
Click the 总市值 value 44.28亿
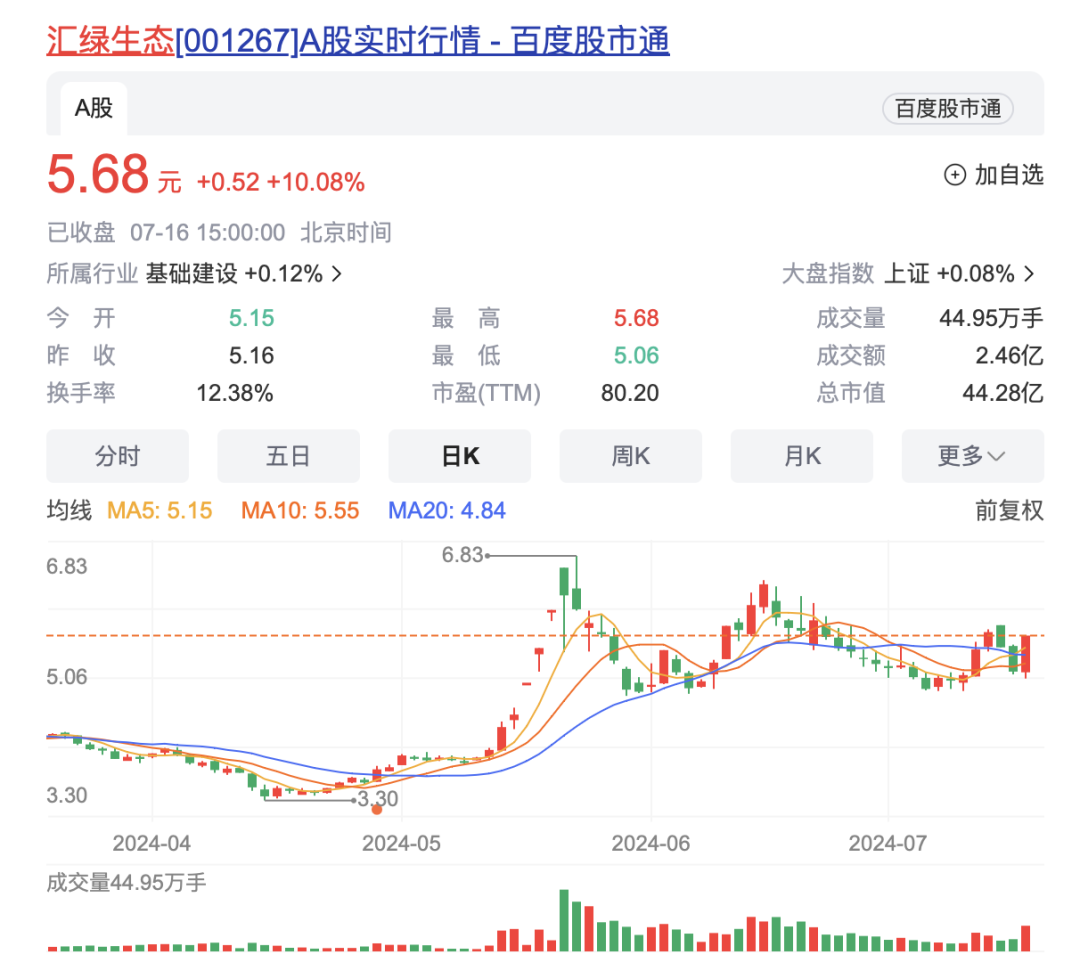pyautogui.click(x=1003, y=393)
